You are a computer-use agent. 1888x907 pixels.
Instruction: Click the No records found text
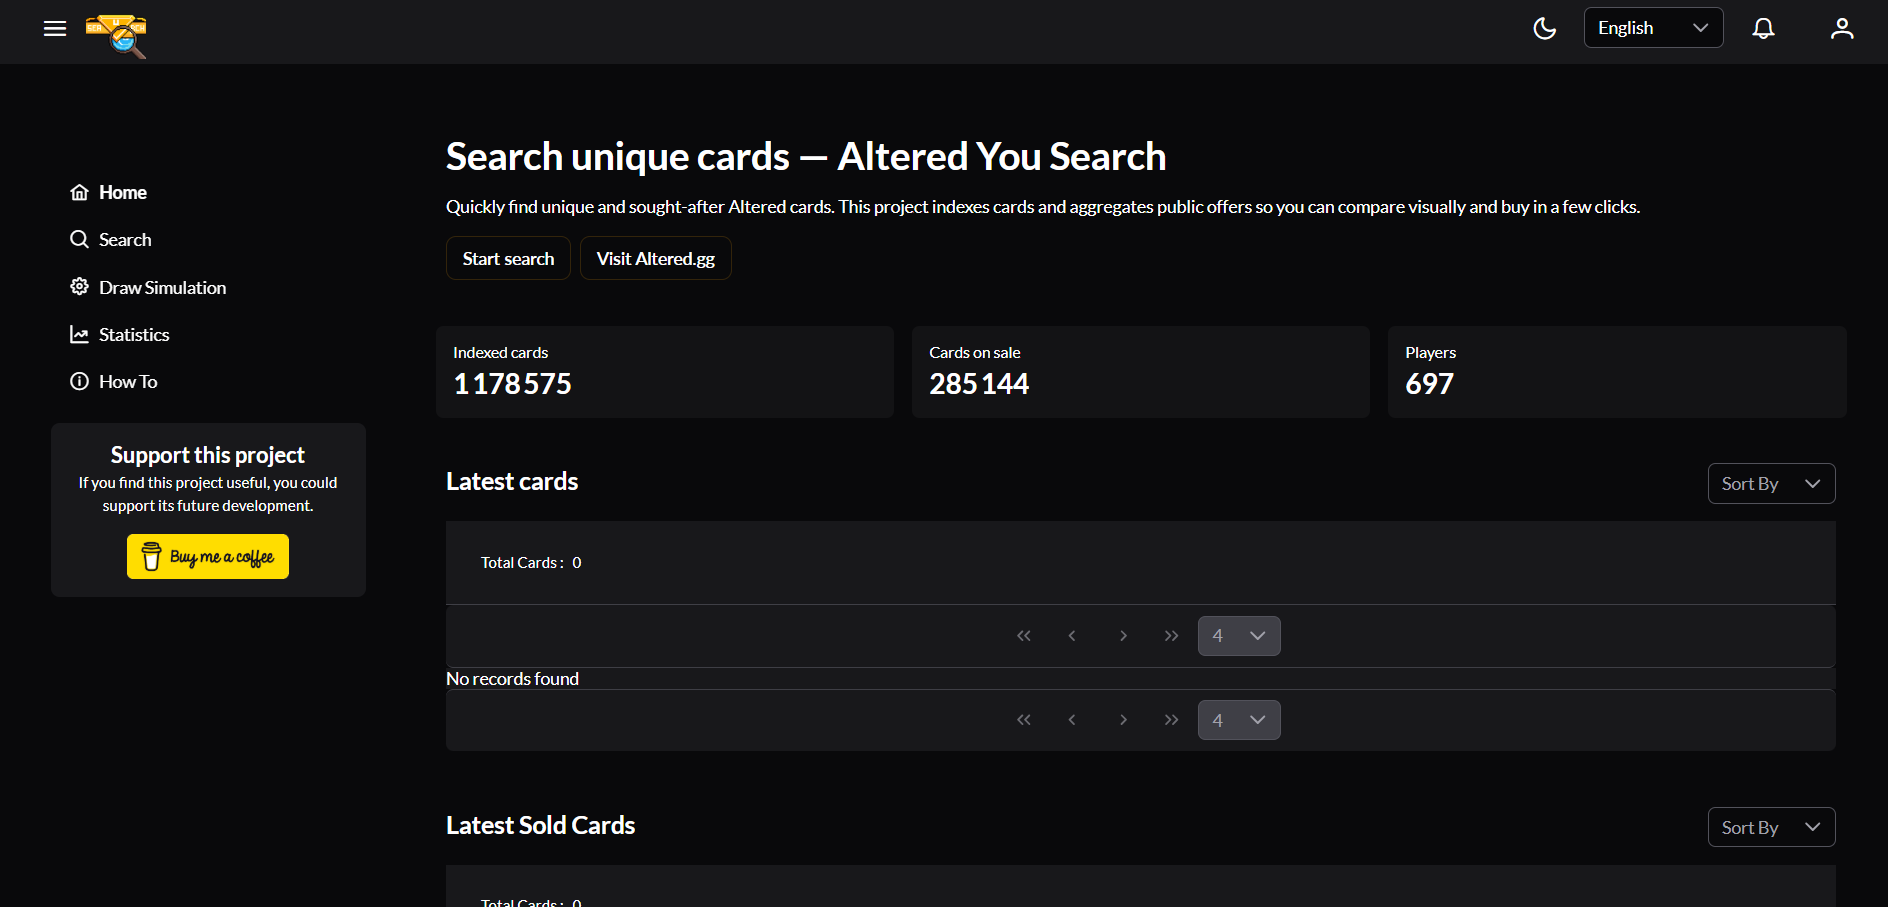pyautogui.click(x=512, y=679)
